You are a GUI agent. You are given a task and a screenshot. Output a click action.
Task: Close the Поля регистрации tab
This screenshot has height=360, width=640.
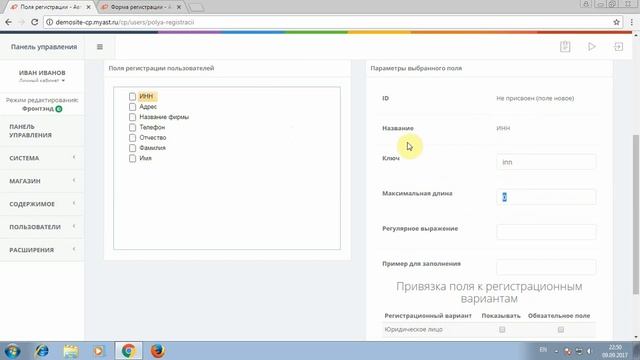click(x=89, y=7)
